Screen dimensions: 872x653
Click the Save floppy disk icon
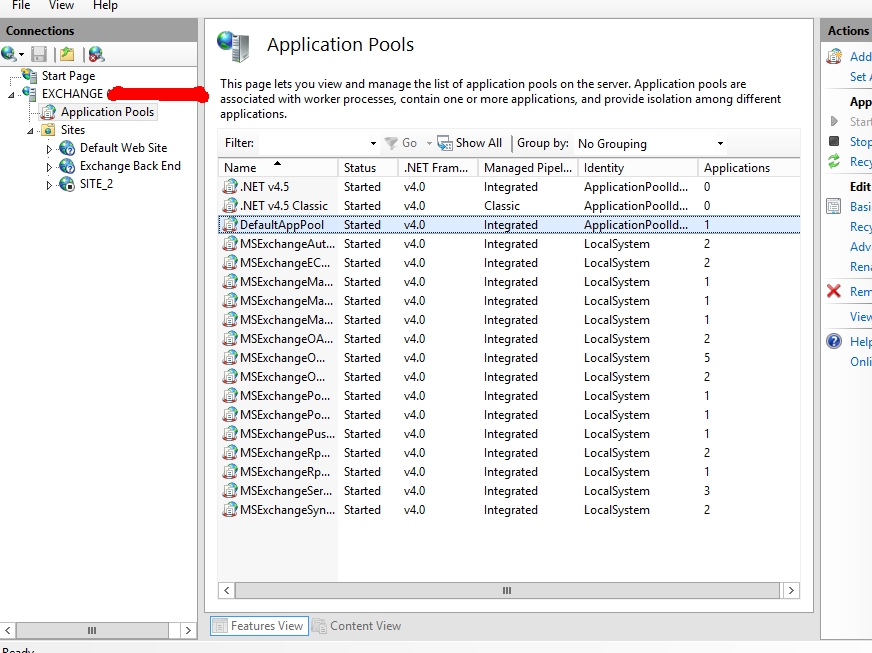39,54
